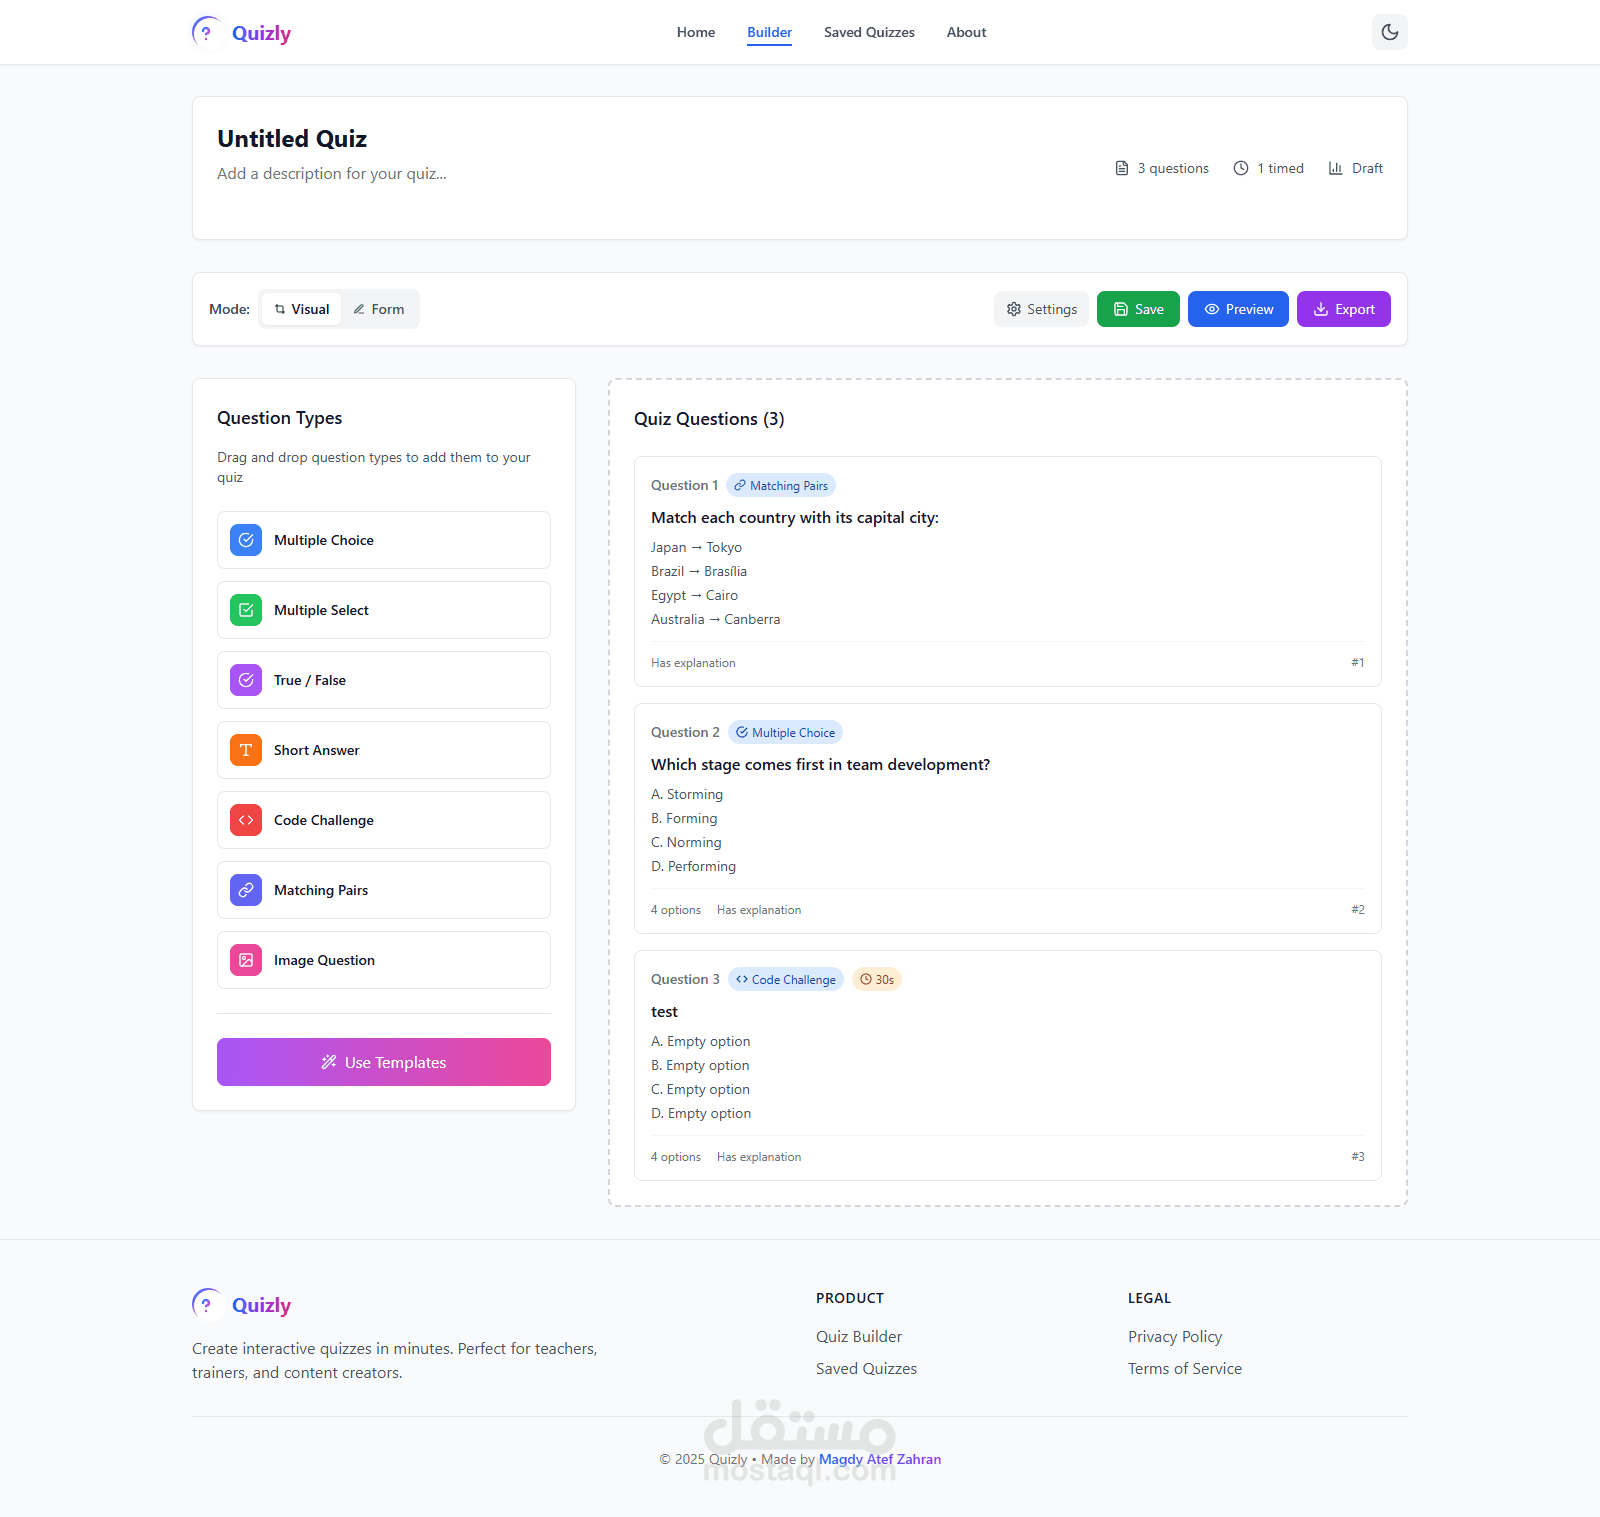
Task: Click Use Templates button
Action: point(384,1062)
